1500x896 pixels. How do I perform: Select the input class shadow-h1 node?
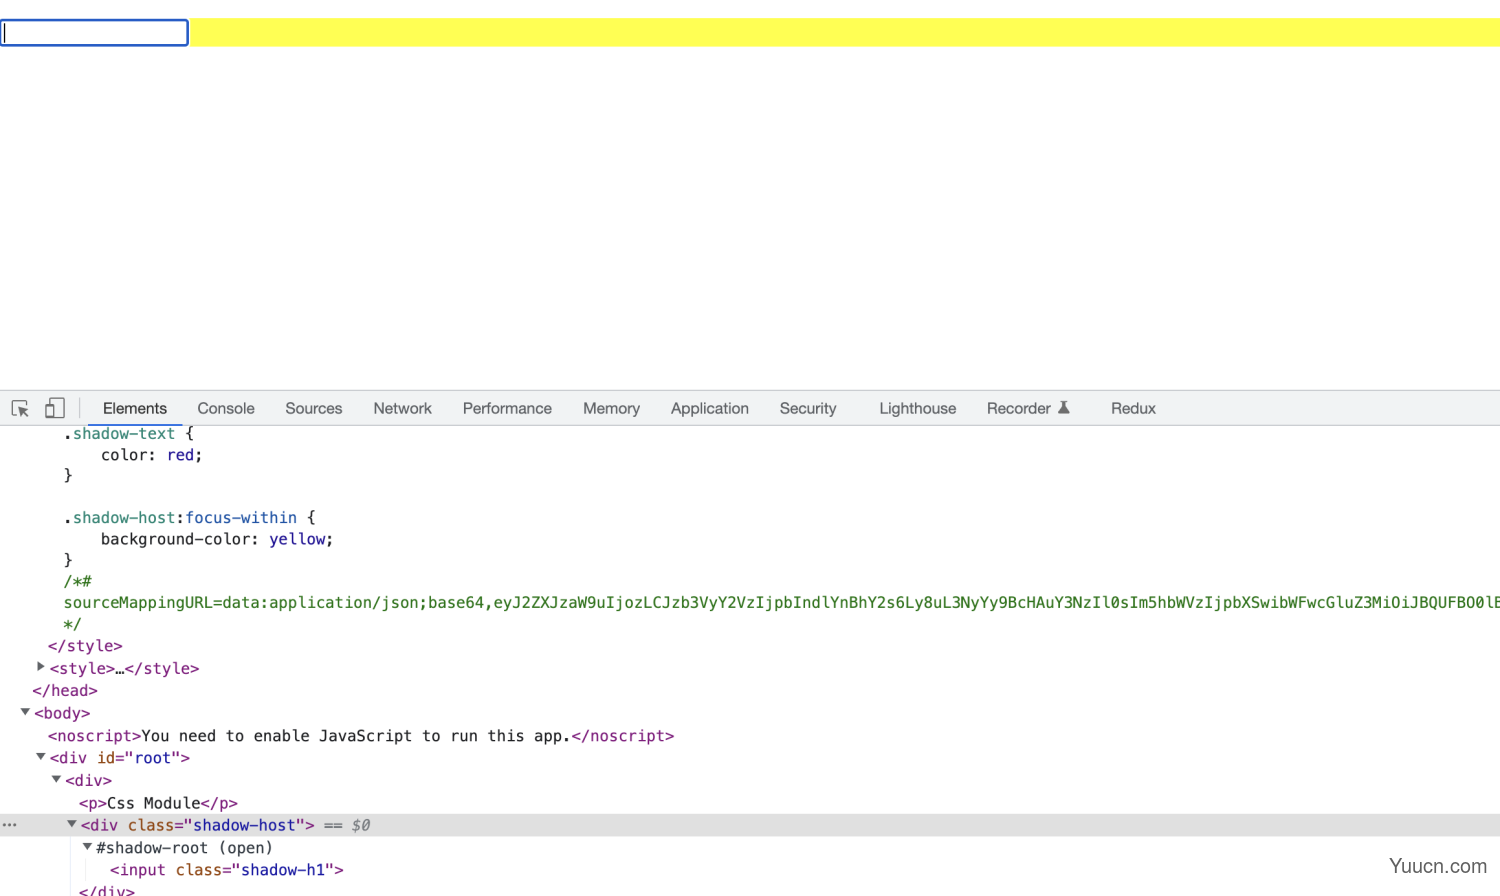click(227, 870)
